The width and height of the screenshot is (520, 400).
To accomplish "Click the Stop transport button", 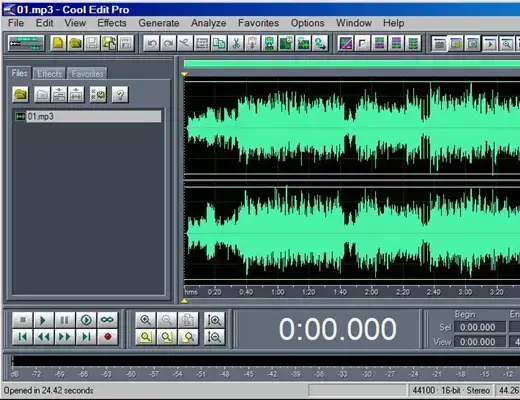I will (22, 320).
